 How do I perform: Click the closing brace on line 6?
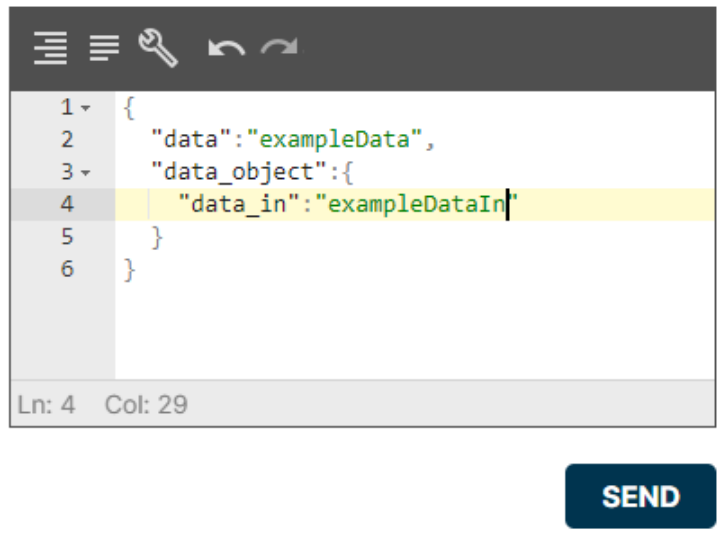[x=128, y=270]
